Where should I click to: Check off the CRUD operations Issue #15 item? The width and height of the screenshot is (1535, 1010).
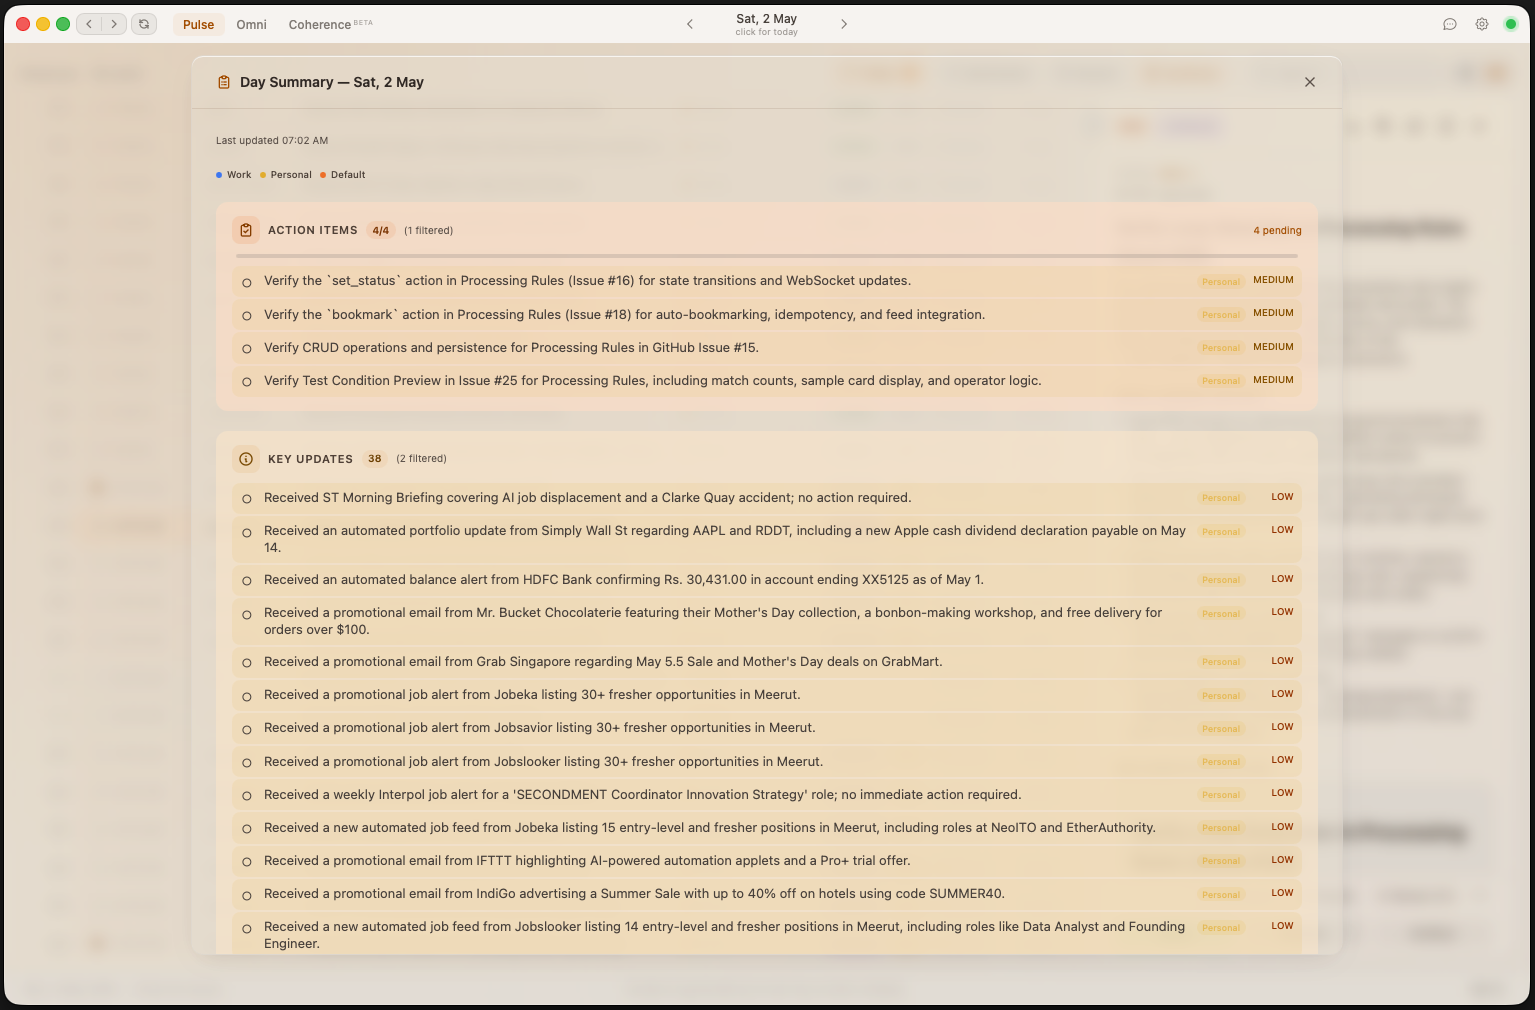[x=247, y=349]
